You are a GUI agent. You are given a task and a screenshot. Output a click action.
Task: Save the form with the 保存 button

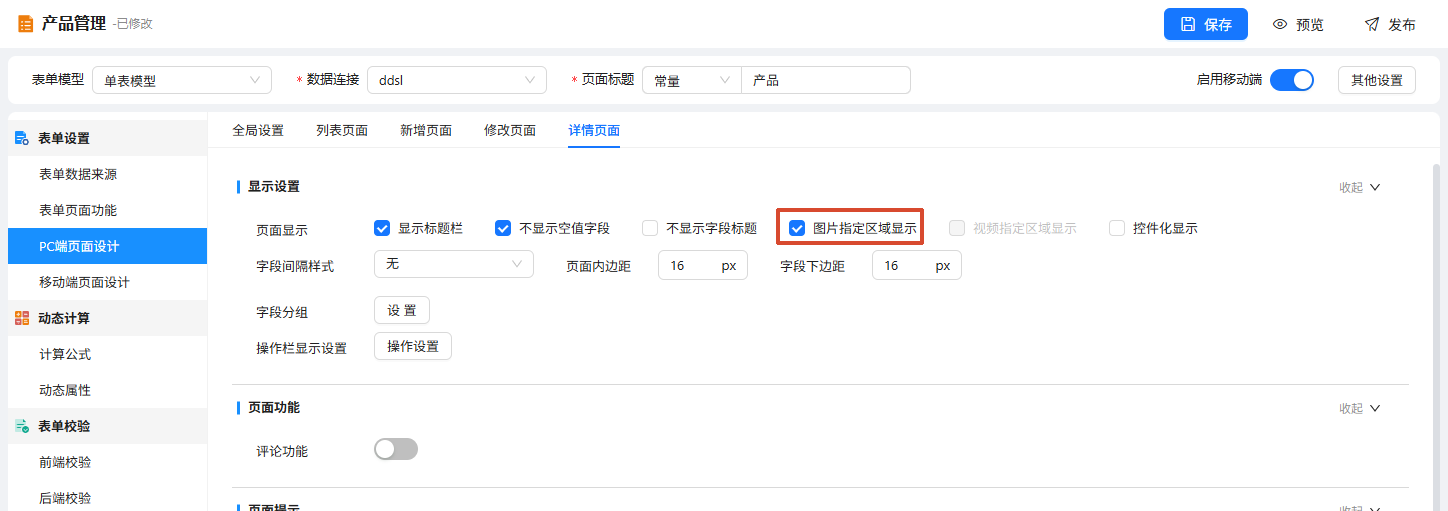point(1206,24)
